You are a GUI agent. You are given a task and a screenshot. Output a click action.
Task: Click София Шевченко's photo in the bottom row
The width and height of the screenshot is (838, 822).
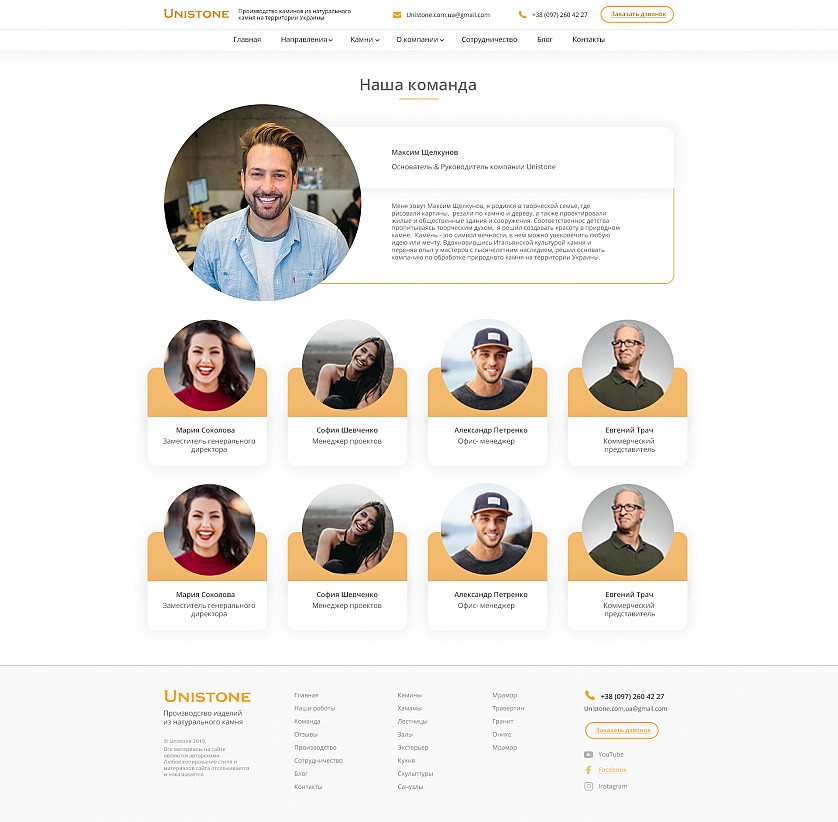[347, 530]
